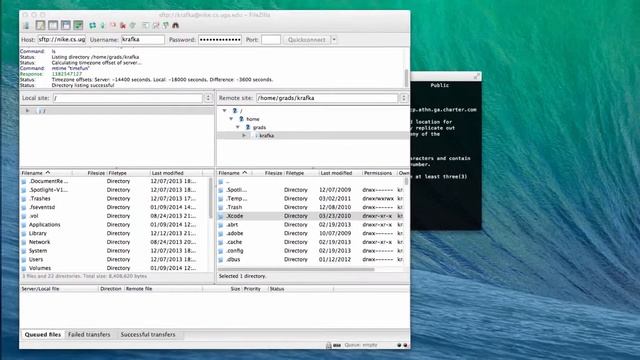Collapse the remote 'grads' tree node
The height and width of the screenshot is (360, 640).
pyautogui.click(x=238, y=127)
